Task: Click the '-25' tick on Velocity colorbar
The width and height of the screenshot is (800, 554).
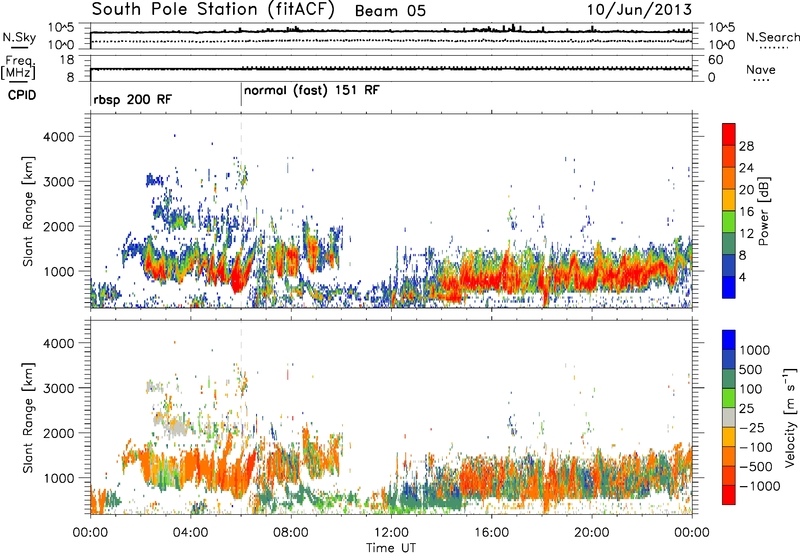Action: click(x=752, y=427)
